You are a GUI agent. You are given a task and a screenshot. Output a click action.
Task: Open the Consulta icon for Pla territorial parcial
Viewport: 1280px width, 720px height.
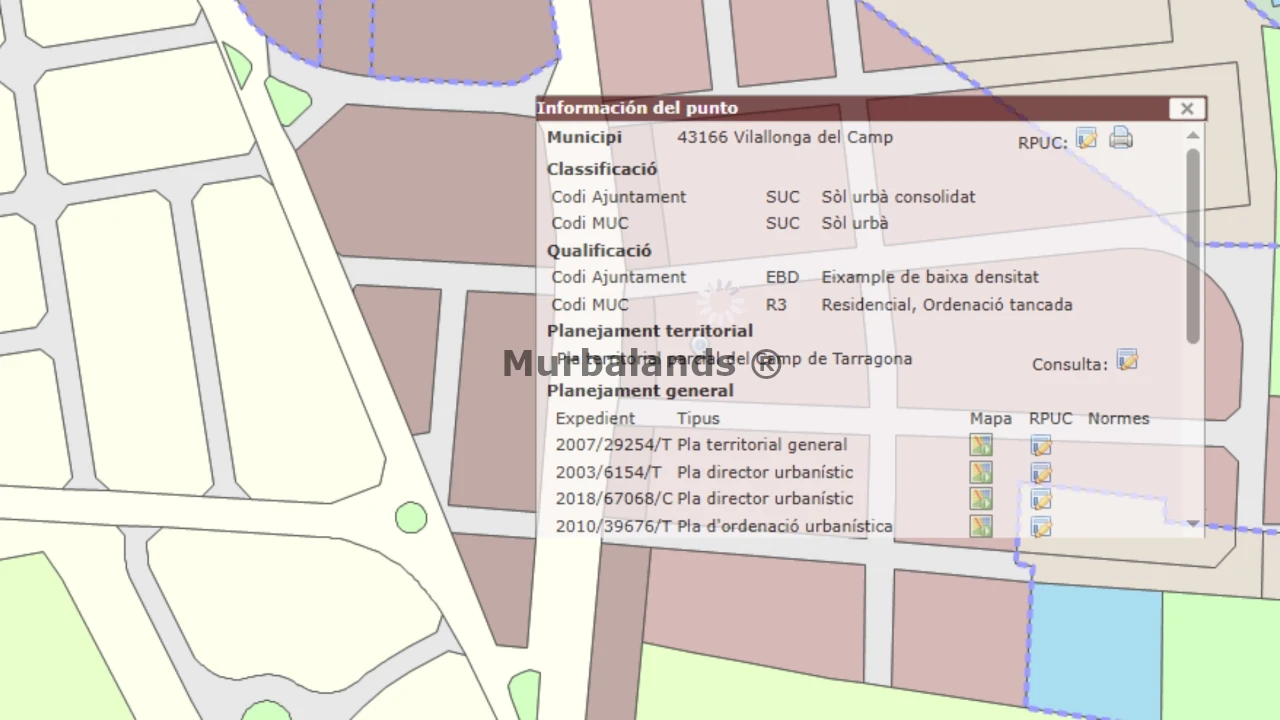(1127, 361)
